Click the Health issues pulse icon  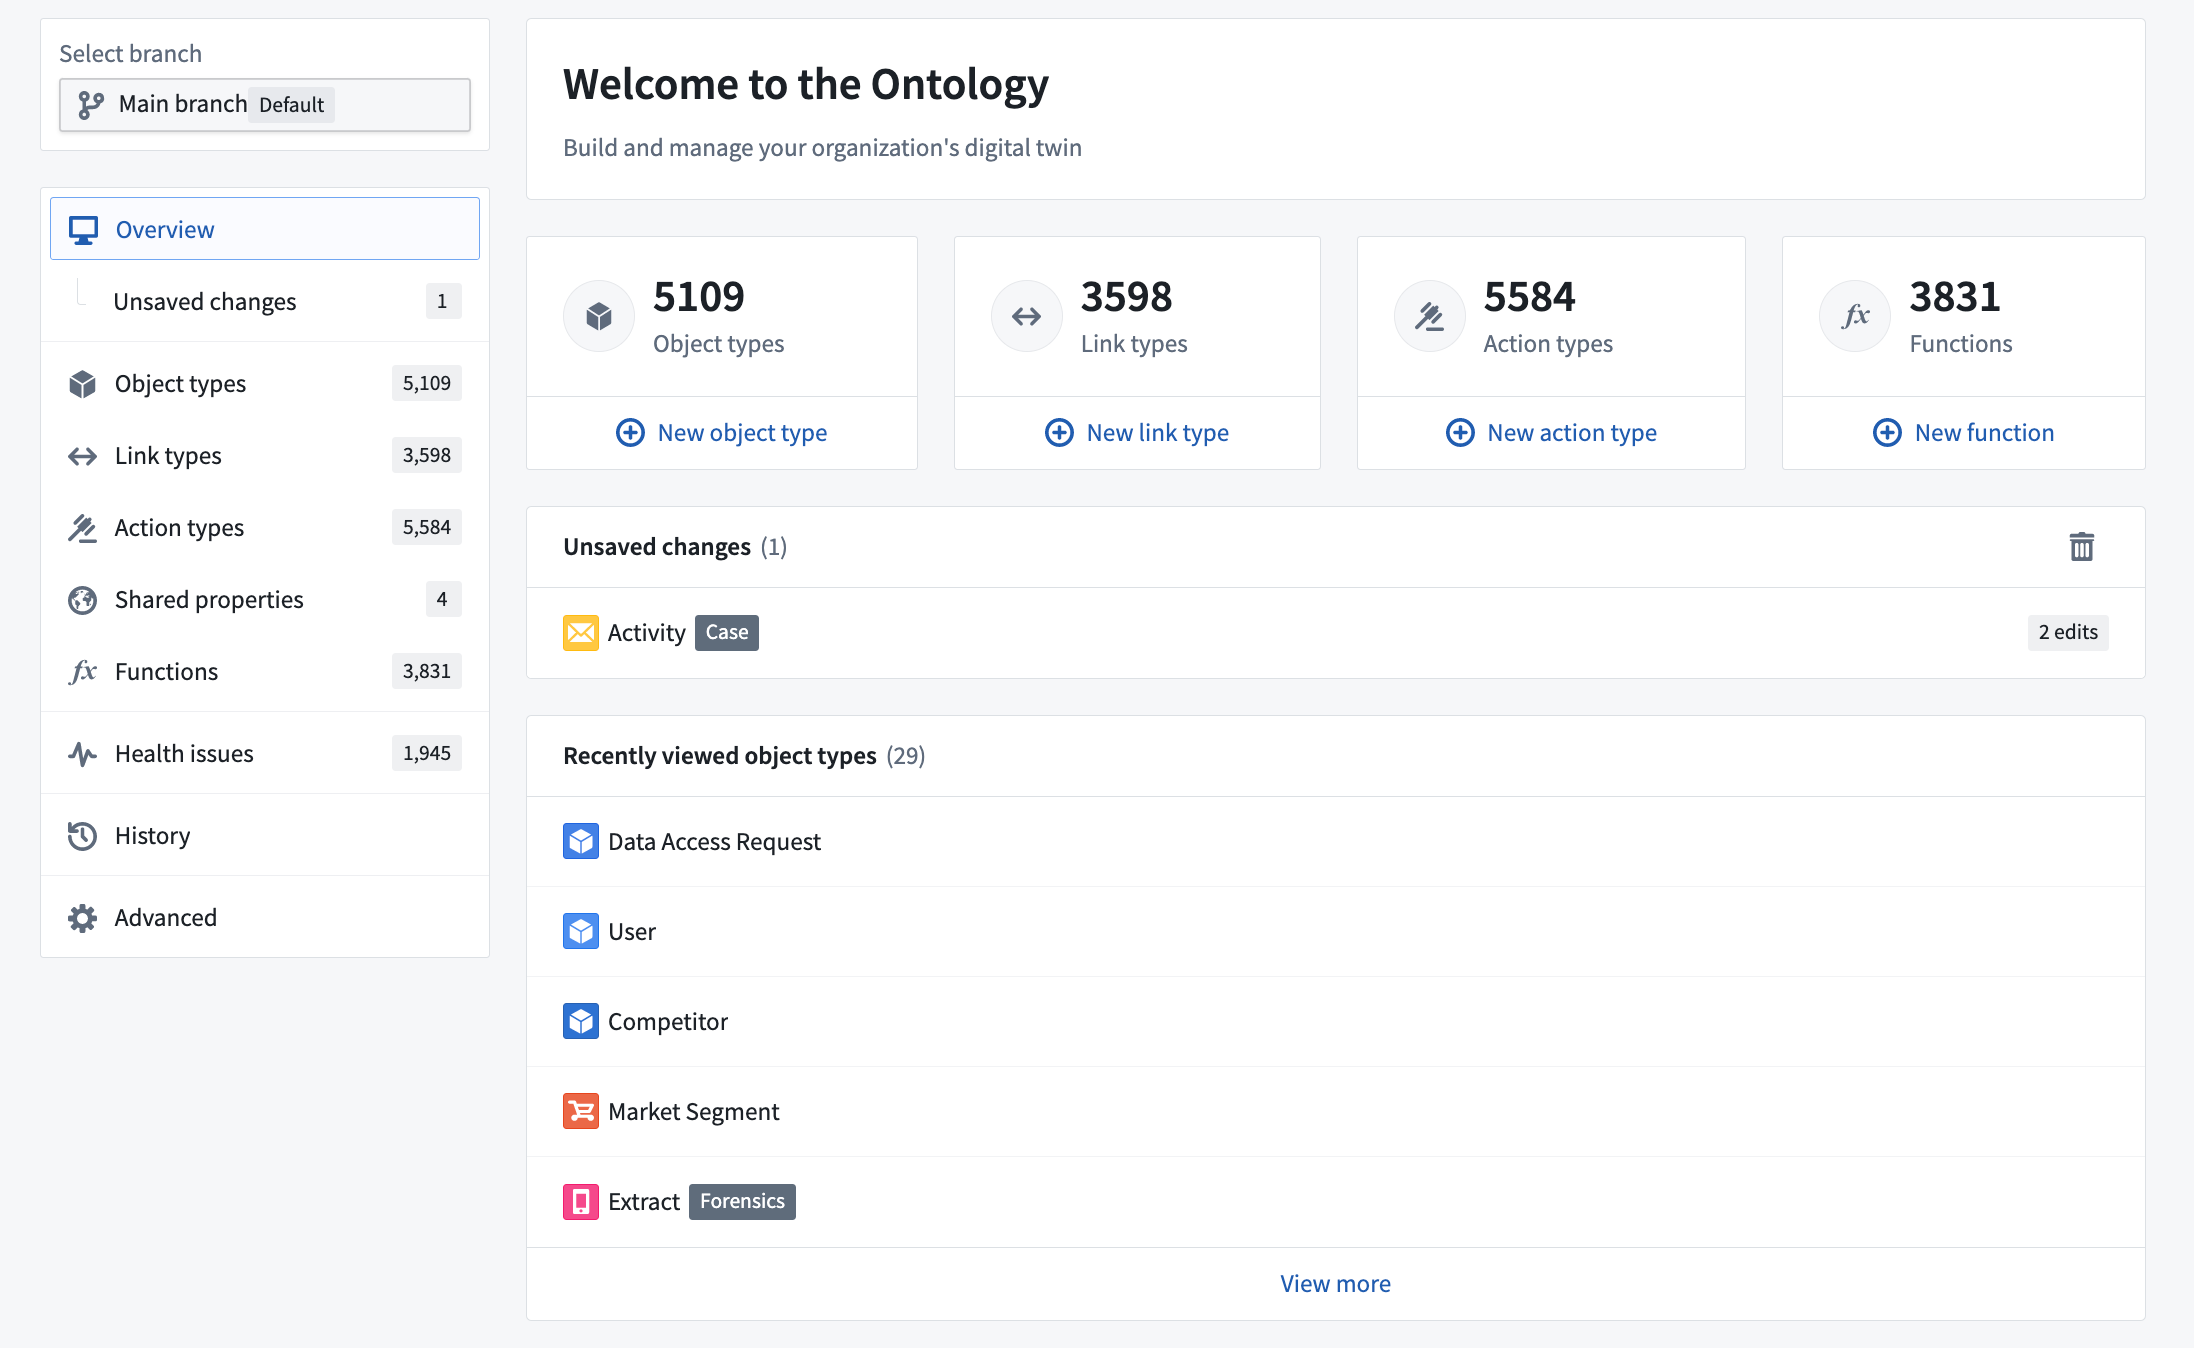83,752
